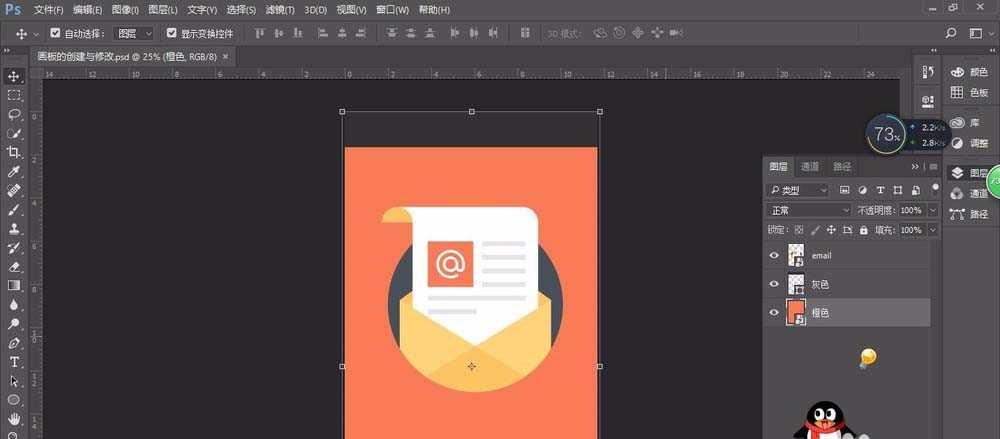Screen dimensions: 1000x439
Task: Hide the 灰色 layer via eye icon
Action: pyautogui.click(x=774, y=284)
